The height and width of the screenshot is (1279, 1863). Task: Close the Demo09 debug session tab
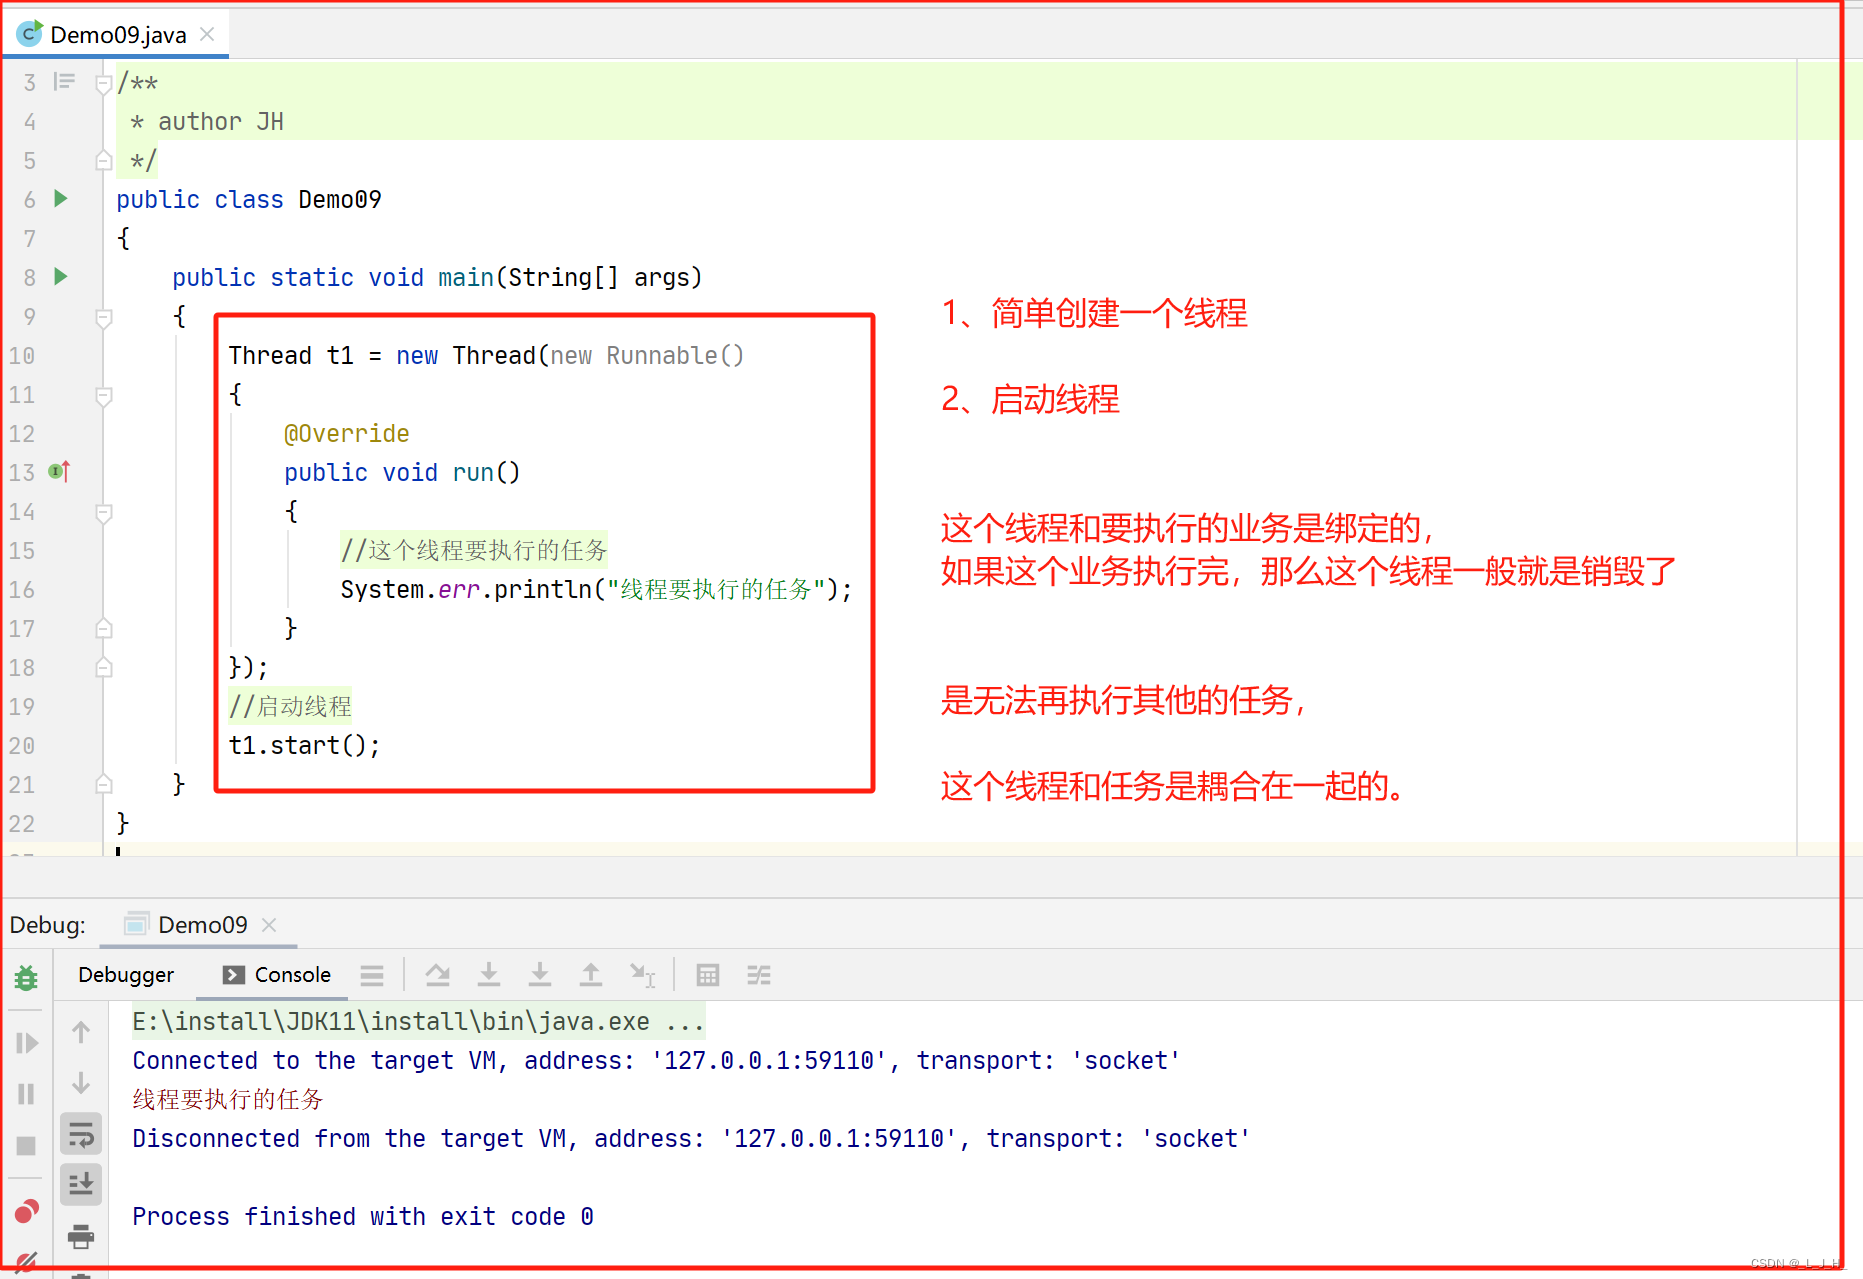(x=269, y=925)
